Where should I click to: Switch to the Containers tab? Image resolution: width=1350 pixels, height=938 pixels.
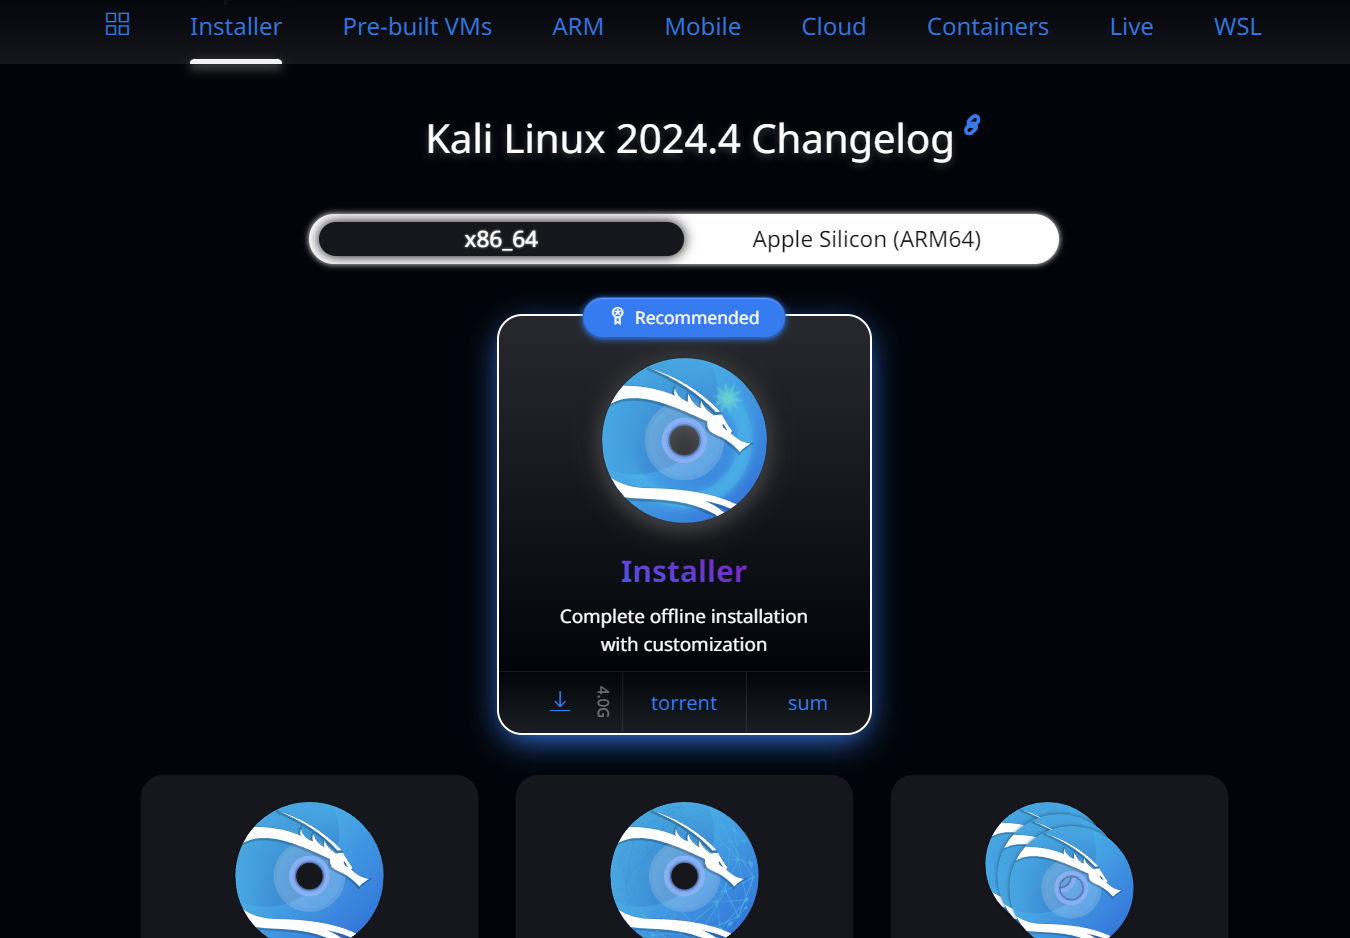[x=988, y=27]
